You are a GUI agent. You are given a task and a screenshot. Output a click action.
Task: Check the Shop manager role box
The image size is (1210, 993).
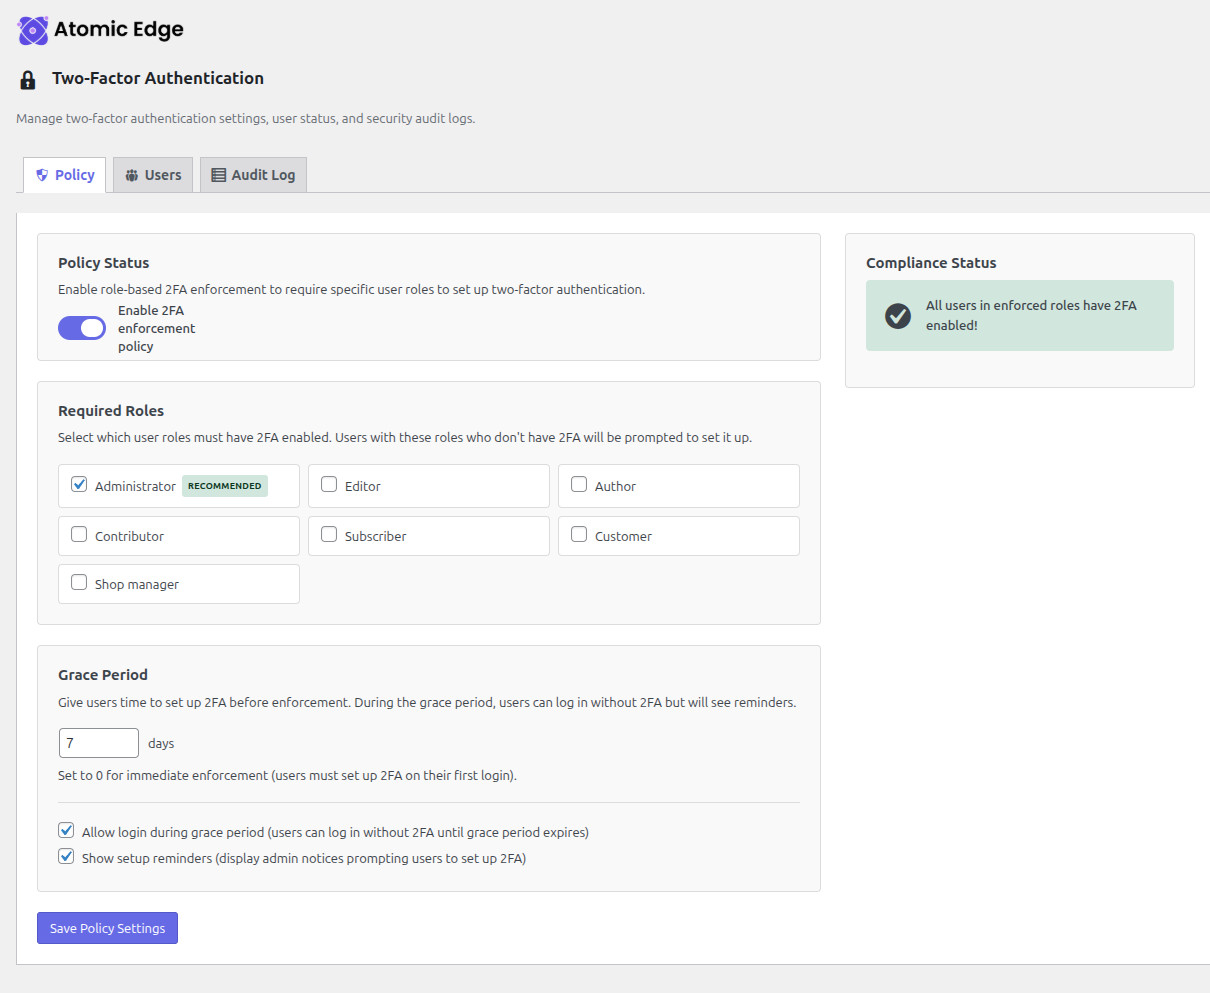click(x=79, y=581)
